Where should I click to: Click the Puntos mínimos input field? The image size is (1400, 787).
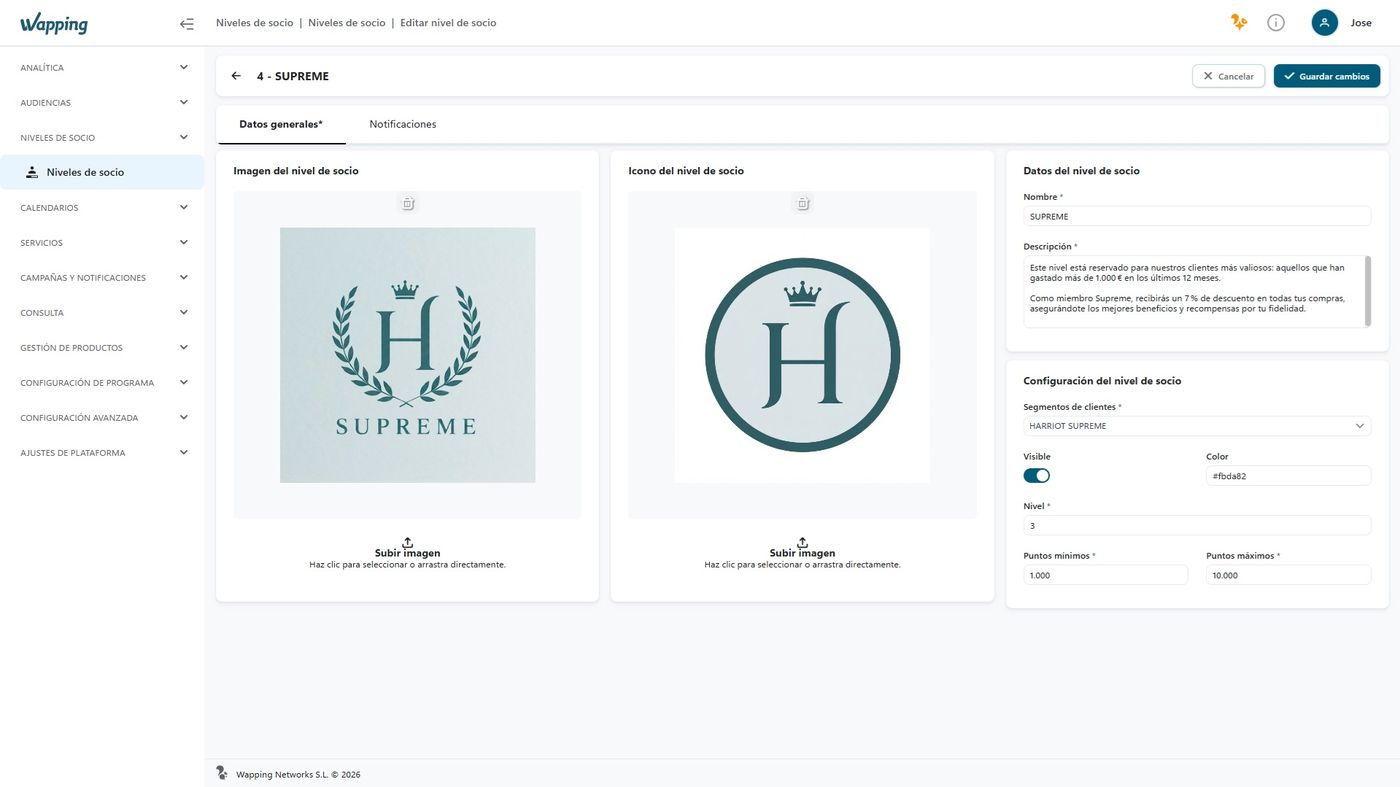pyautogui.click(x=1105, y=575)
